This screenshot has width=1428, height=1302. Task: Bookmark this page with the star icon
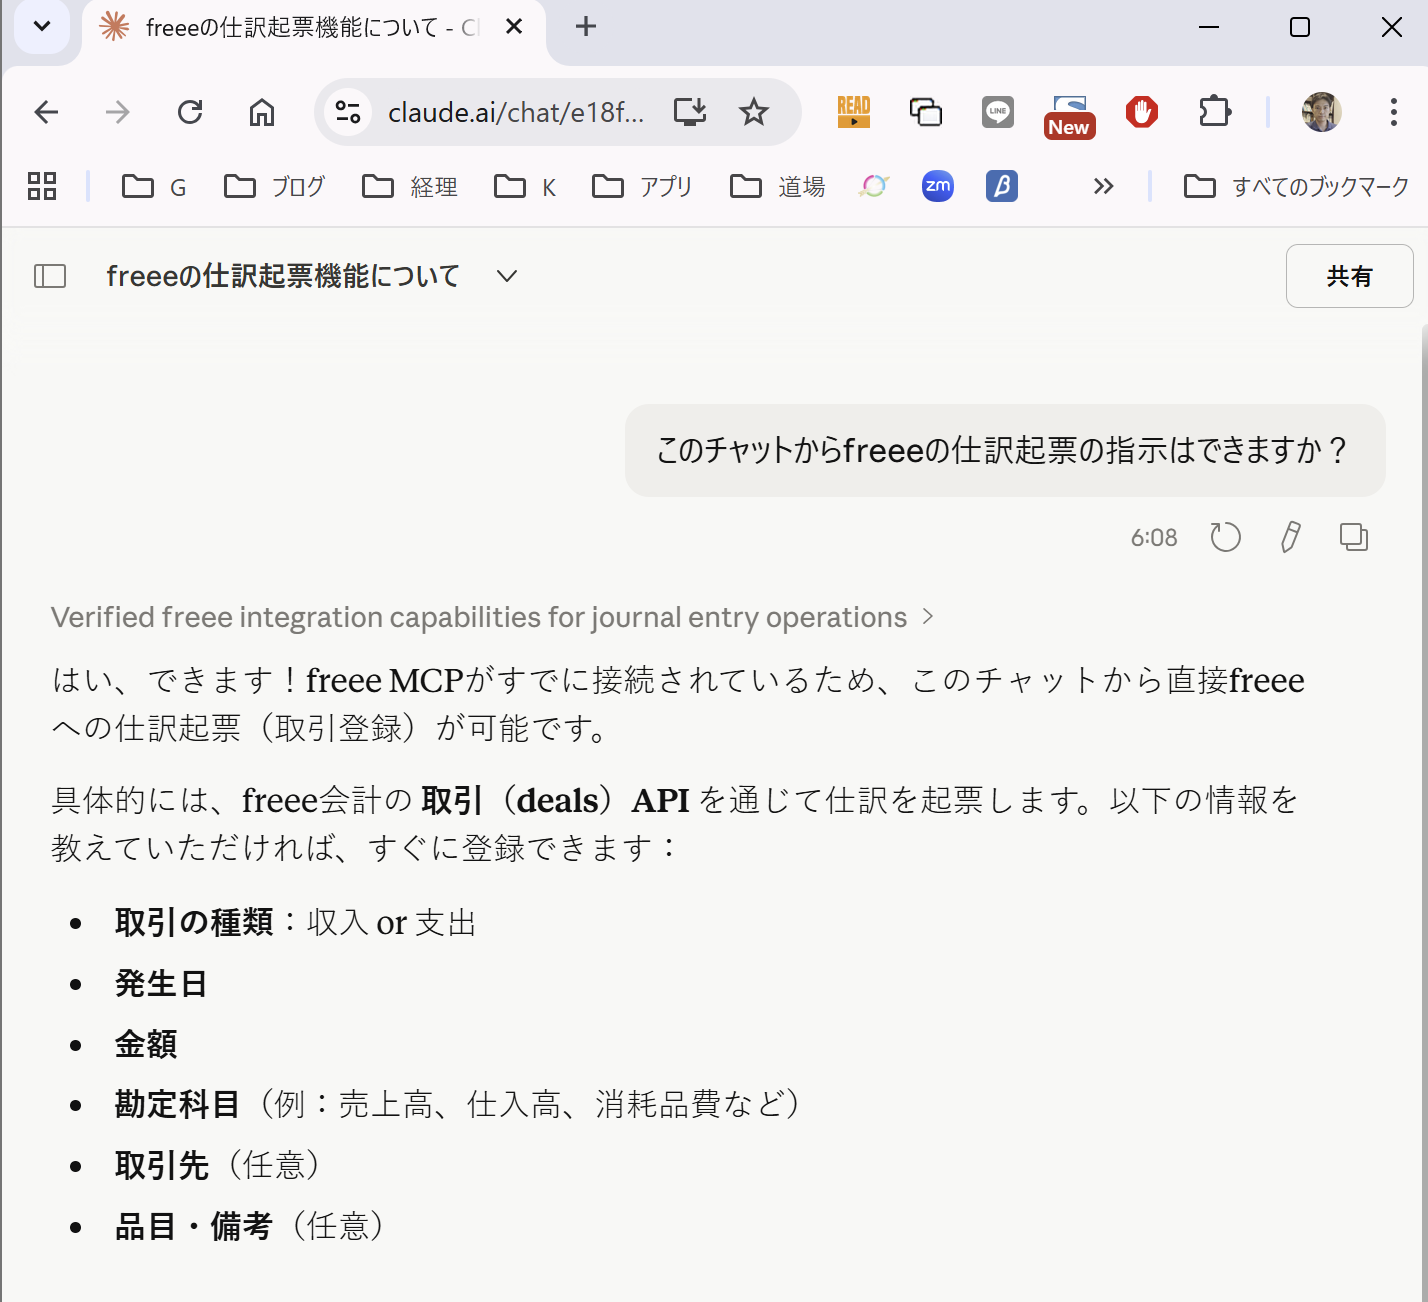tap(753, 112)
